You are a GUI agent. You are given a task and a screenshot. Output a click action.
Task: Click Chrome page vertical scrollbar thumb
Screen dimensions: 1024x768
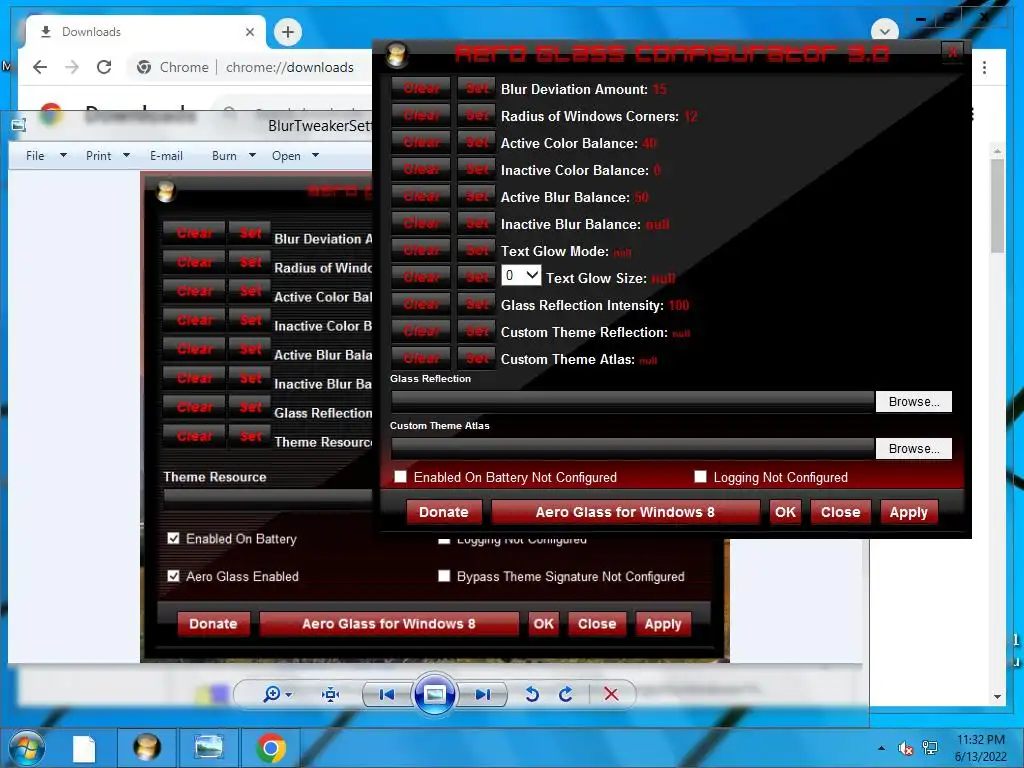[997, 206]
